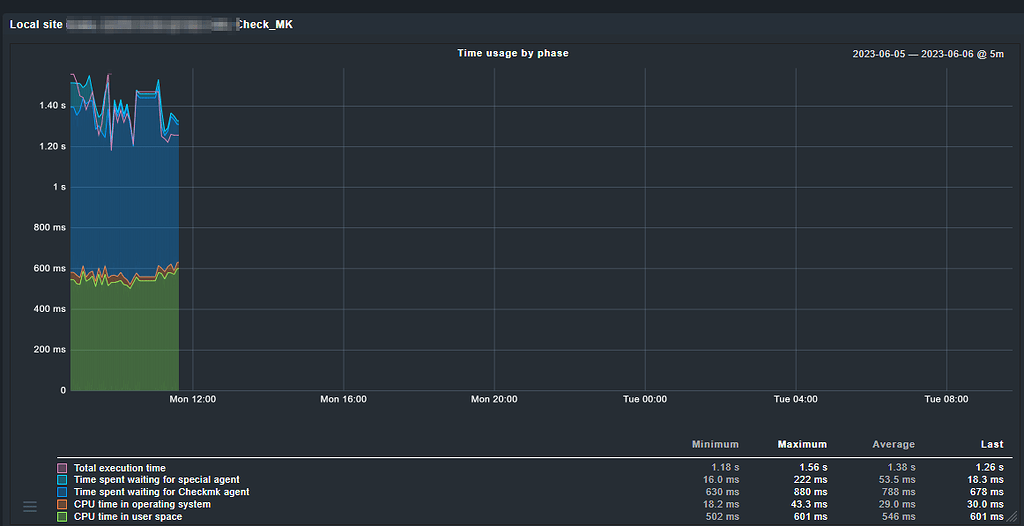The height and width of the screenshot is (526, 1024).
Task: Open the hamburger menu icon beside the legend
Action: (x=30, y=506)
